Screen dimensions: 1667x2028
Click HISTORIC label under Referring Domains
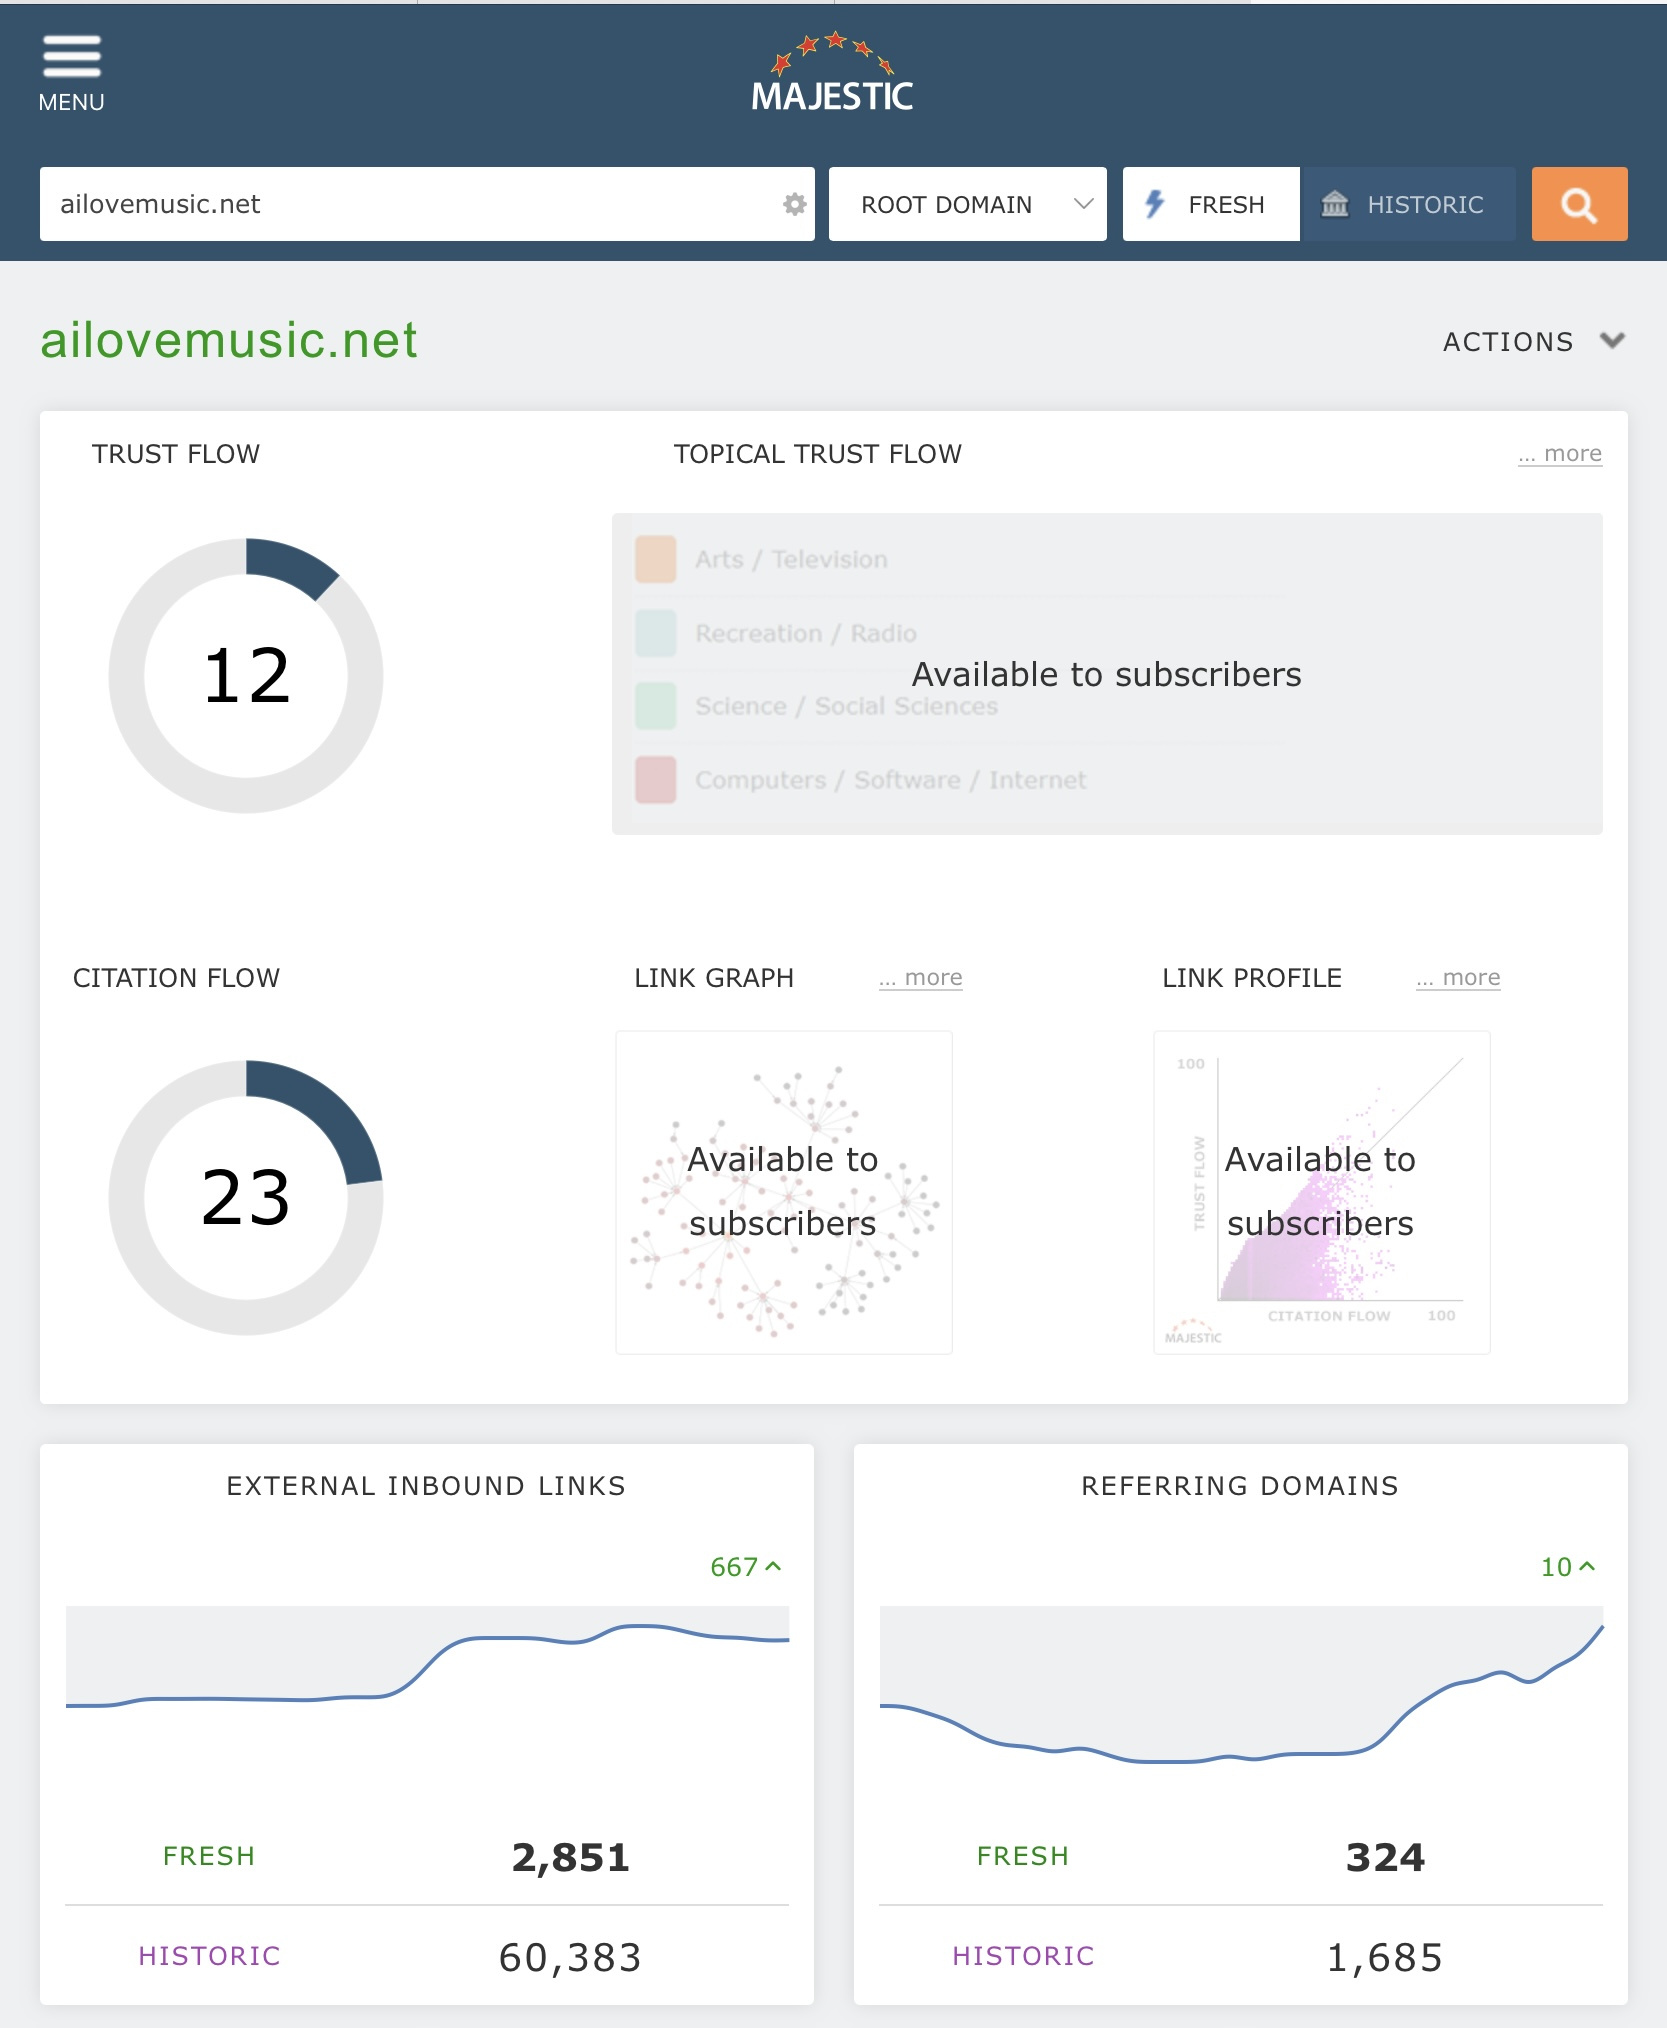(x=1023, y=1956)
